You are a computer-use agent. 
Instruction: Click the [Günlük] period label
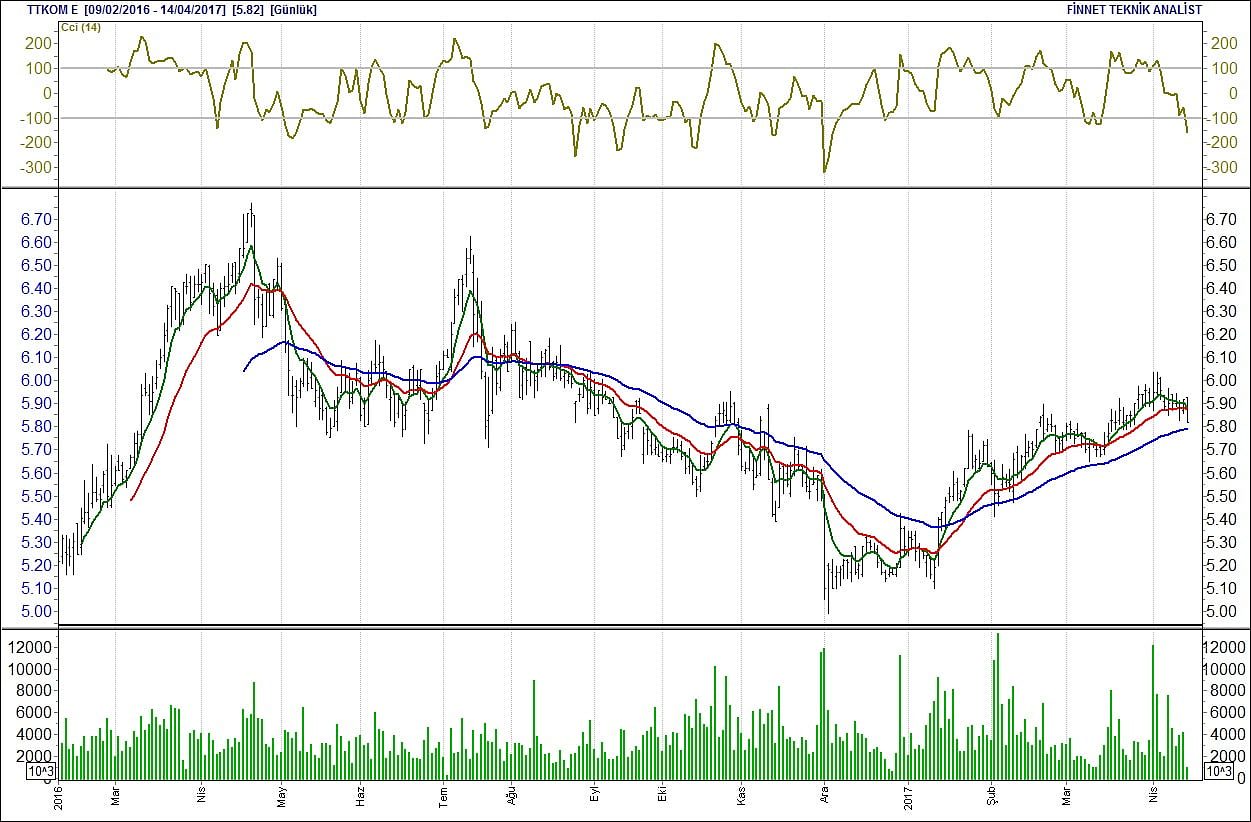pyautogui.click(x=294, y=10)
